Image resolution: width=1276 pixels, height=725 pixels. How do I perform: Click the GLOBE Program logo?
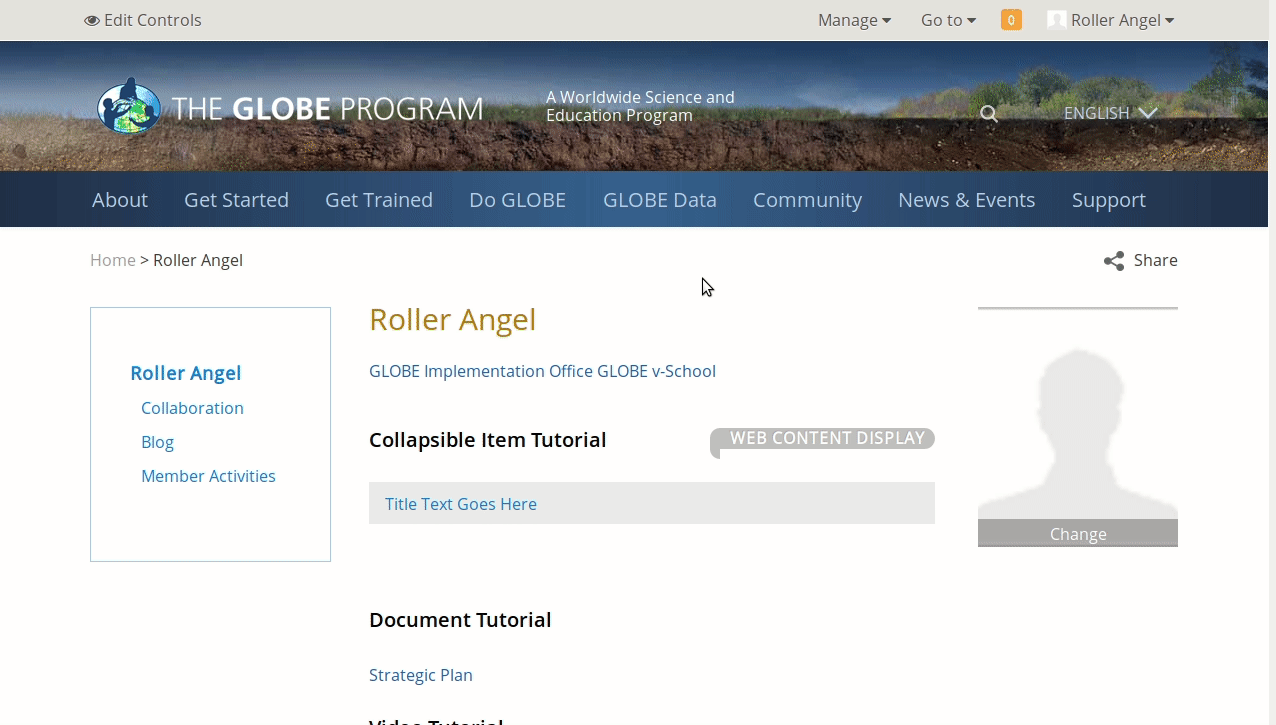pyautogui.click(x=290, y=107)
